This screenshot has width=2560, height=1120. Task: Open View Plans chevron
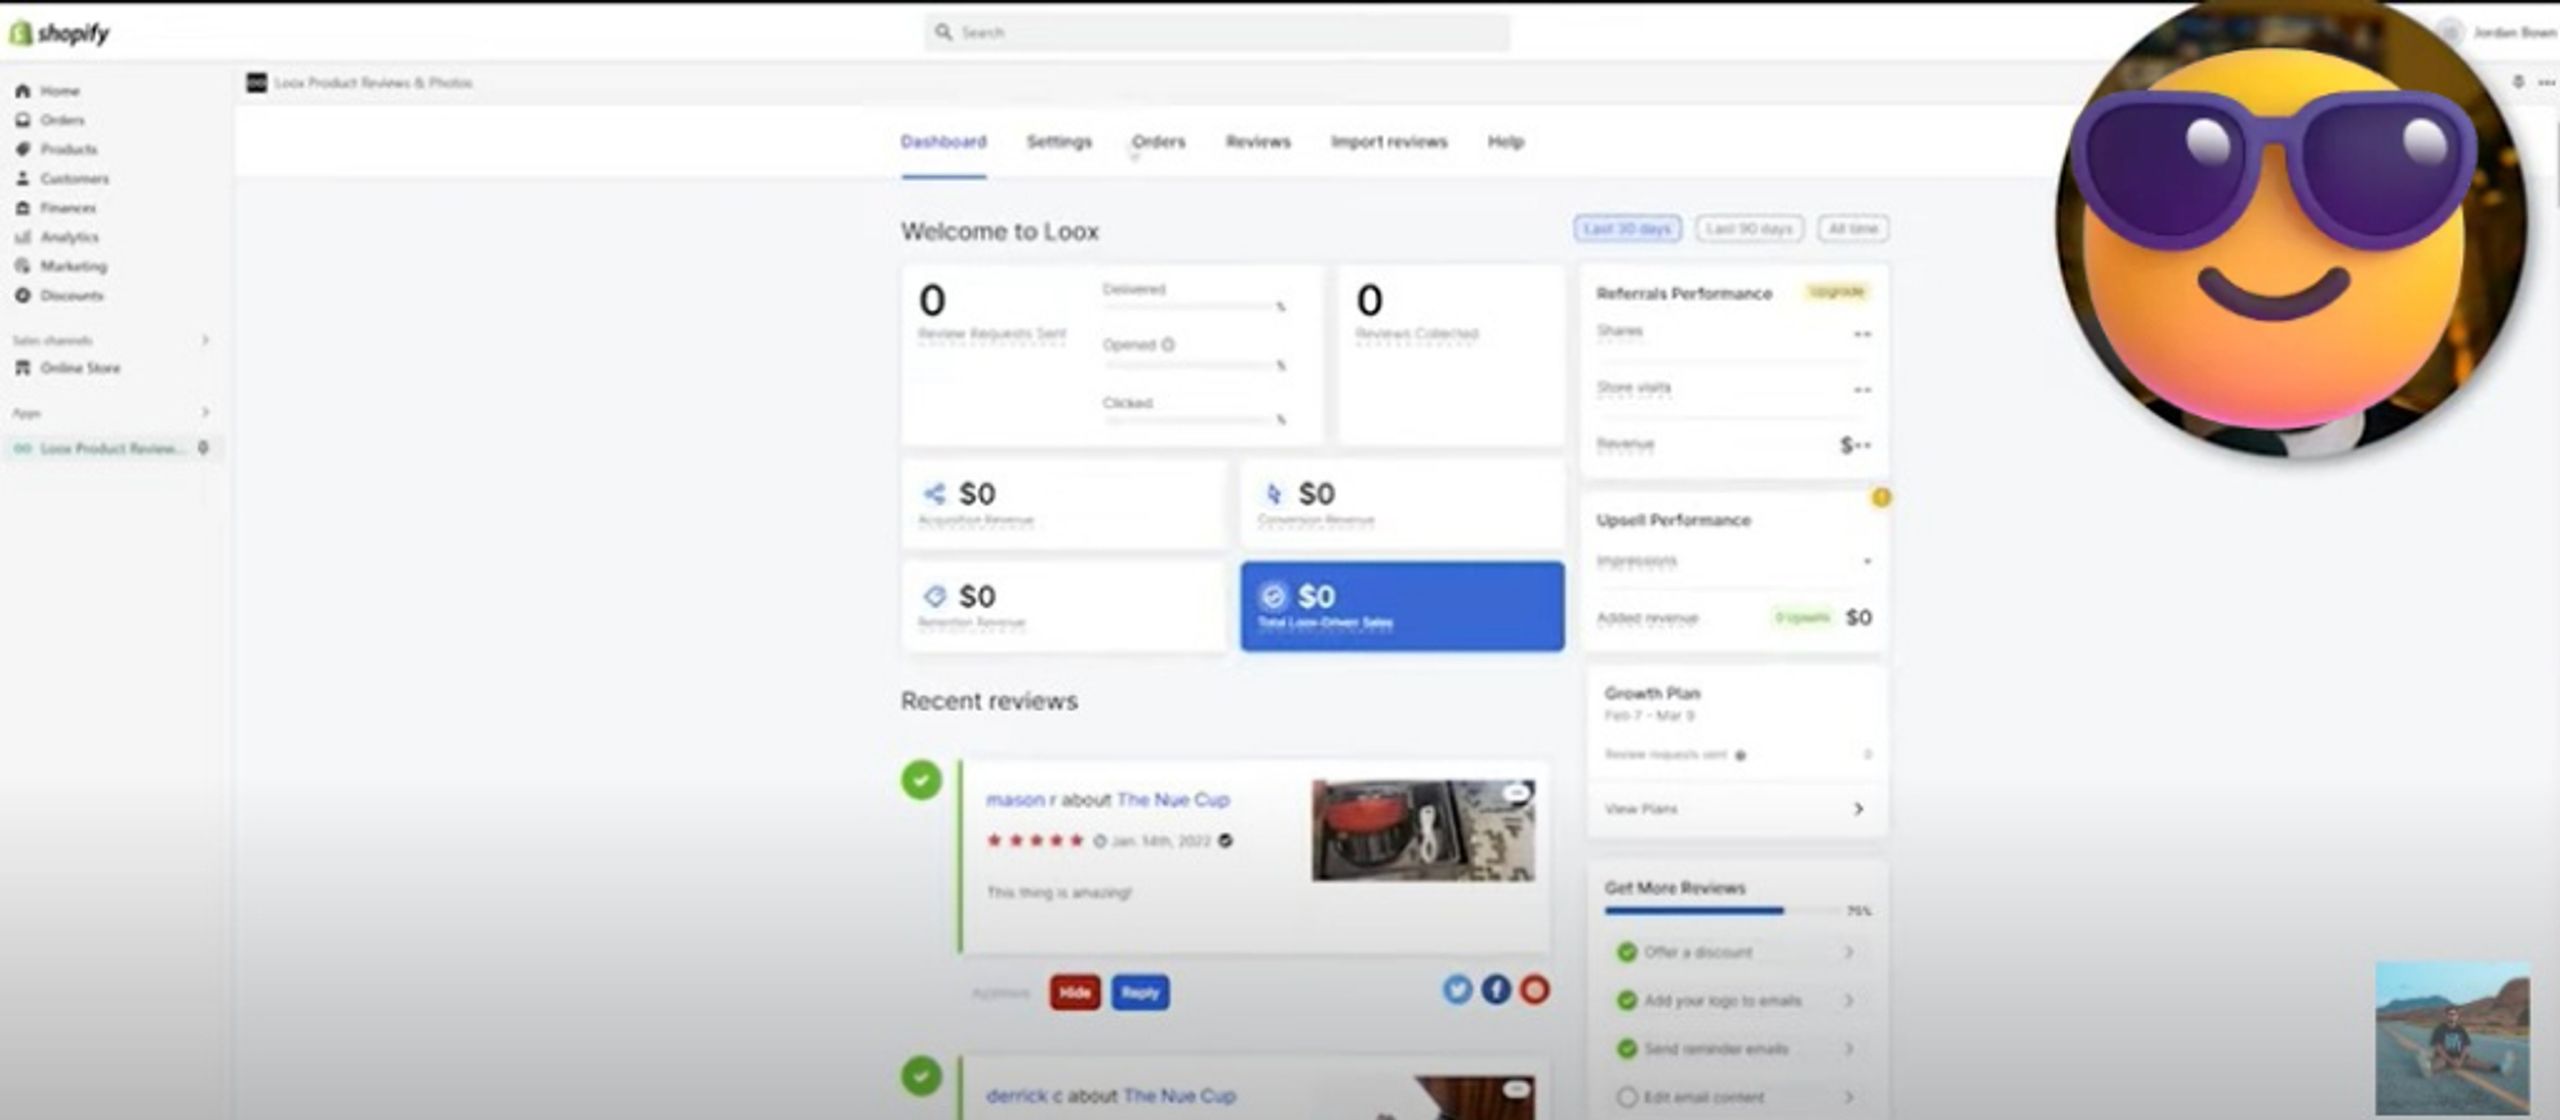[x=1858, y=809]
